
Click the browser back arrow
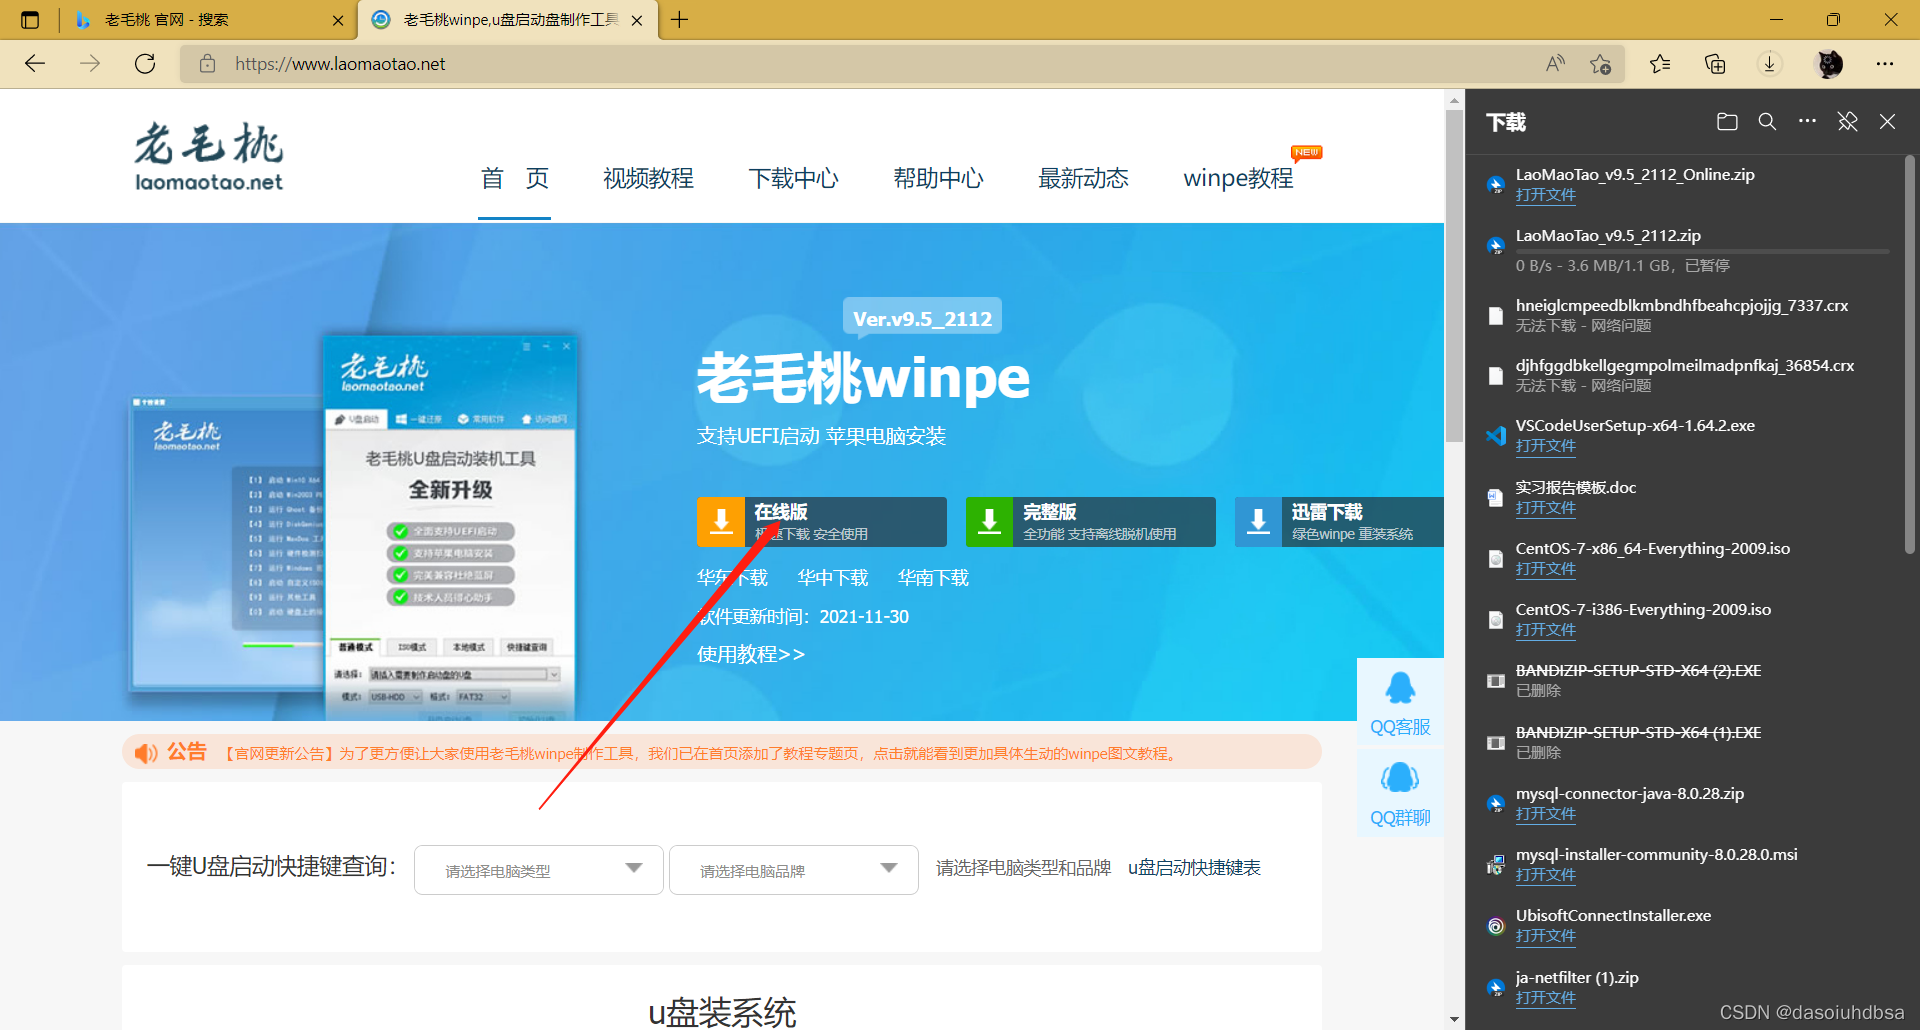(35, 64)
